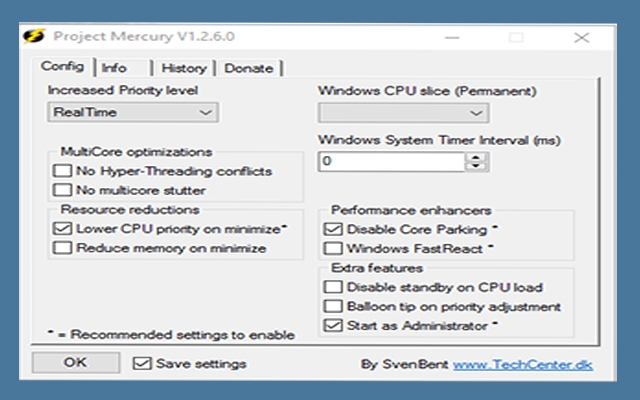The height and width of the screenshot is (400, 640).
Task: Click the Project Mercury lightning bolt icon
Action: 33,37
